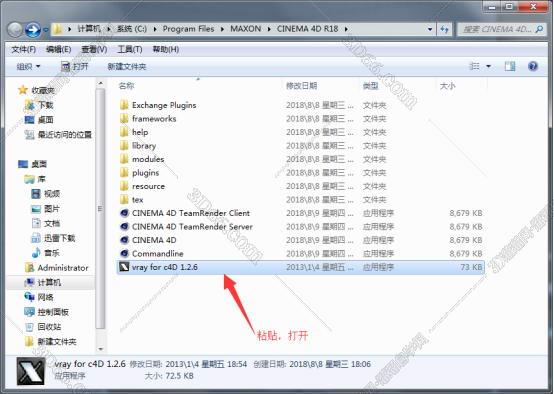The image size is (554, 394).
Task: Click the Back navigation arrow
Action: (x=14, y=30)
